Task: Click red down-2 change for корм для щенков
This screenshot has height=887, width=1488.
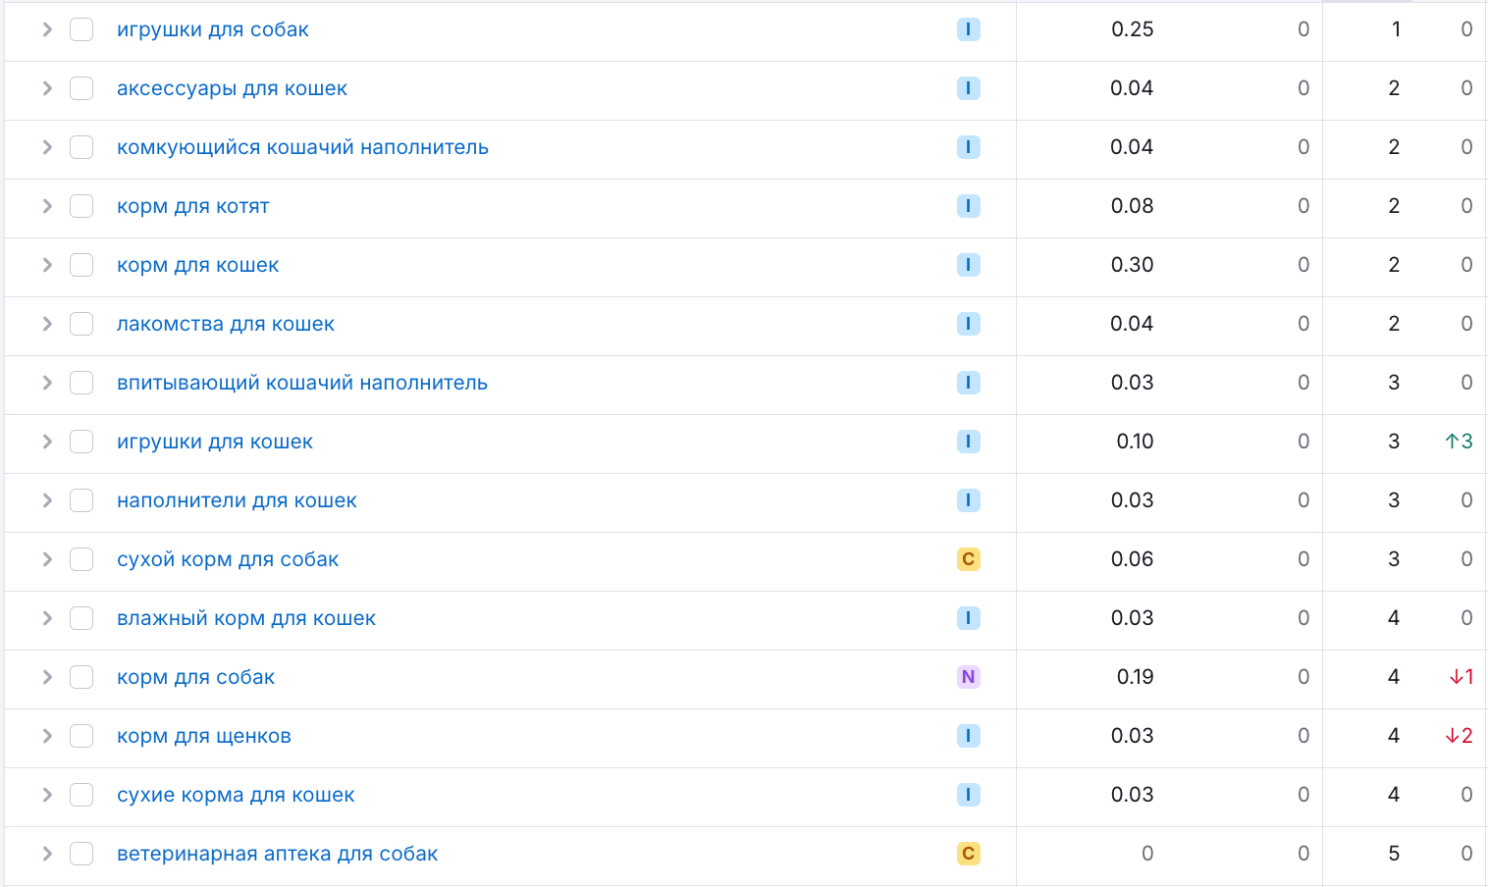Action: click(1459, 736)
